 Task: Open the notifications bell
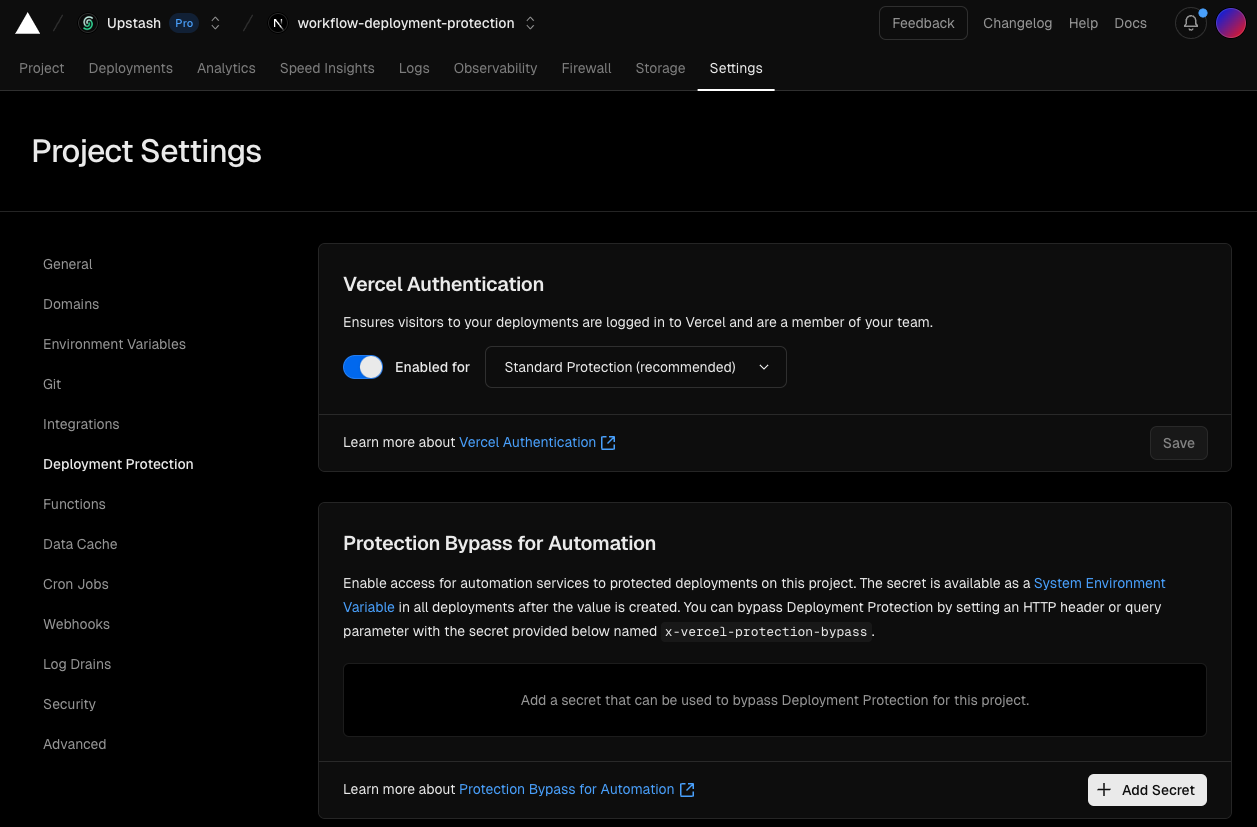tap(1190, 23)
